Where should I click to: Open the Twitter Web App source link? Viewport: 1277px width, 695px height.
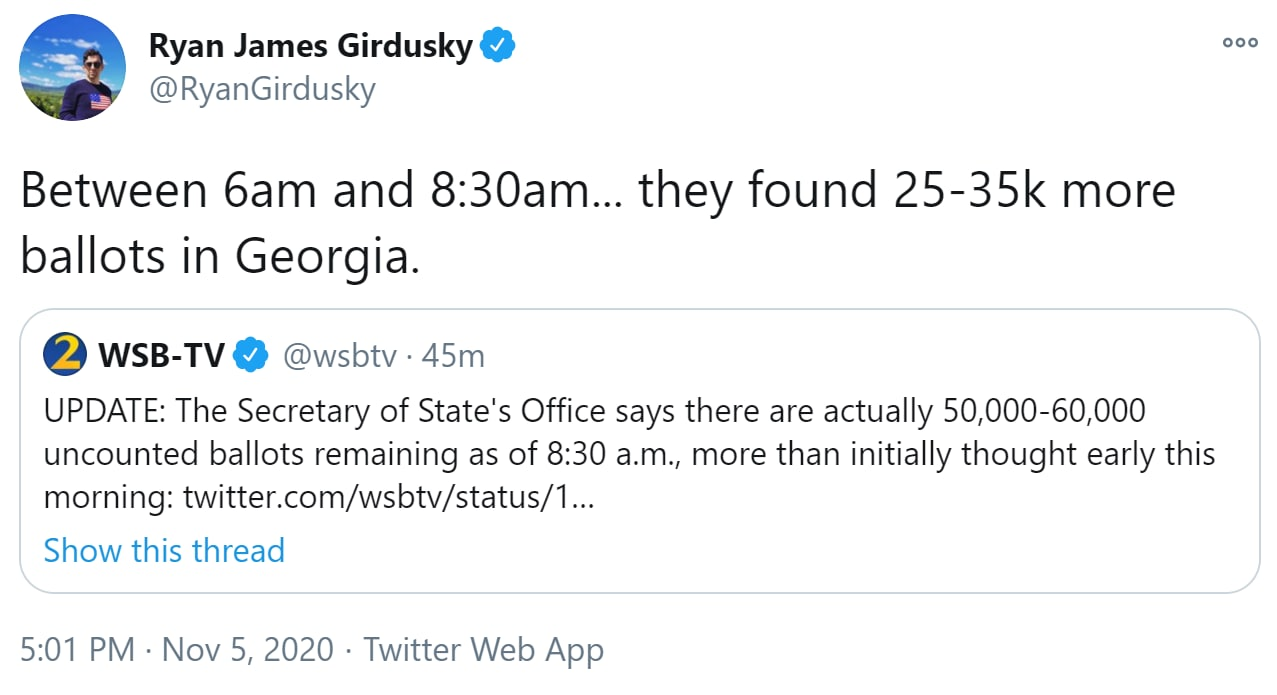[483, 650]
